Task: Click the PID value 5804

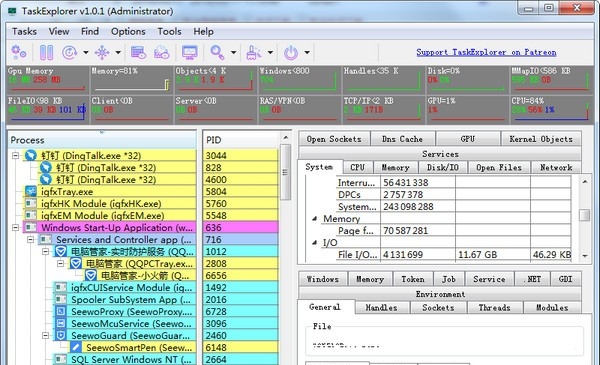Action: click(x=216, y=191)
